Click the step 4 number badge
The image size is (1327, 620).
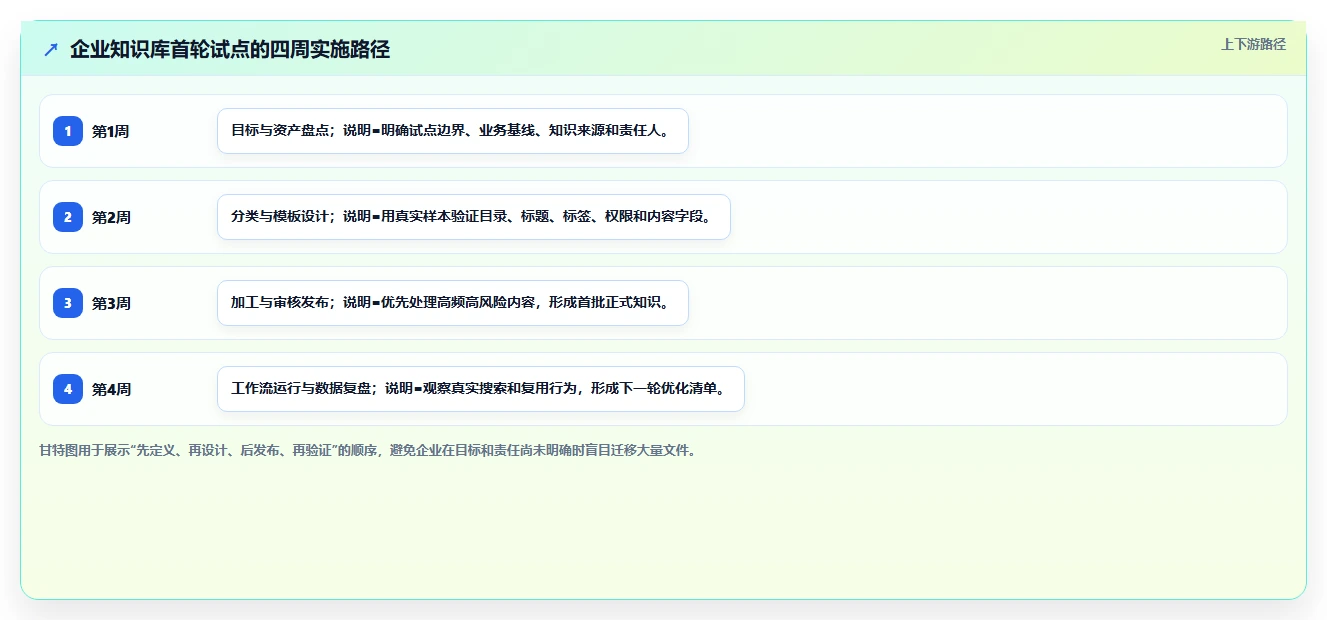coord(68,389)
